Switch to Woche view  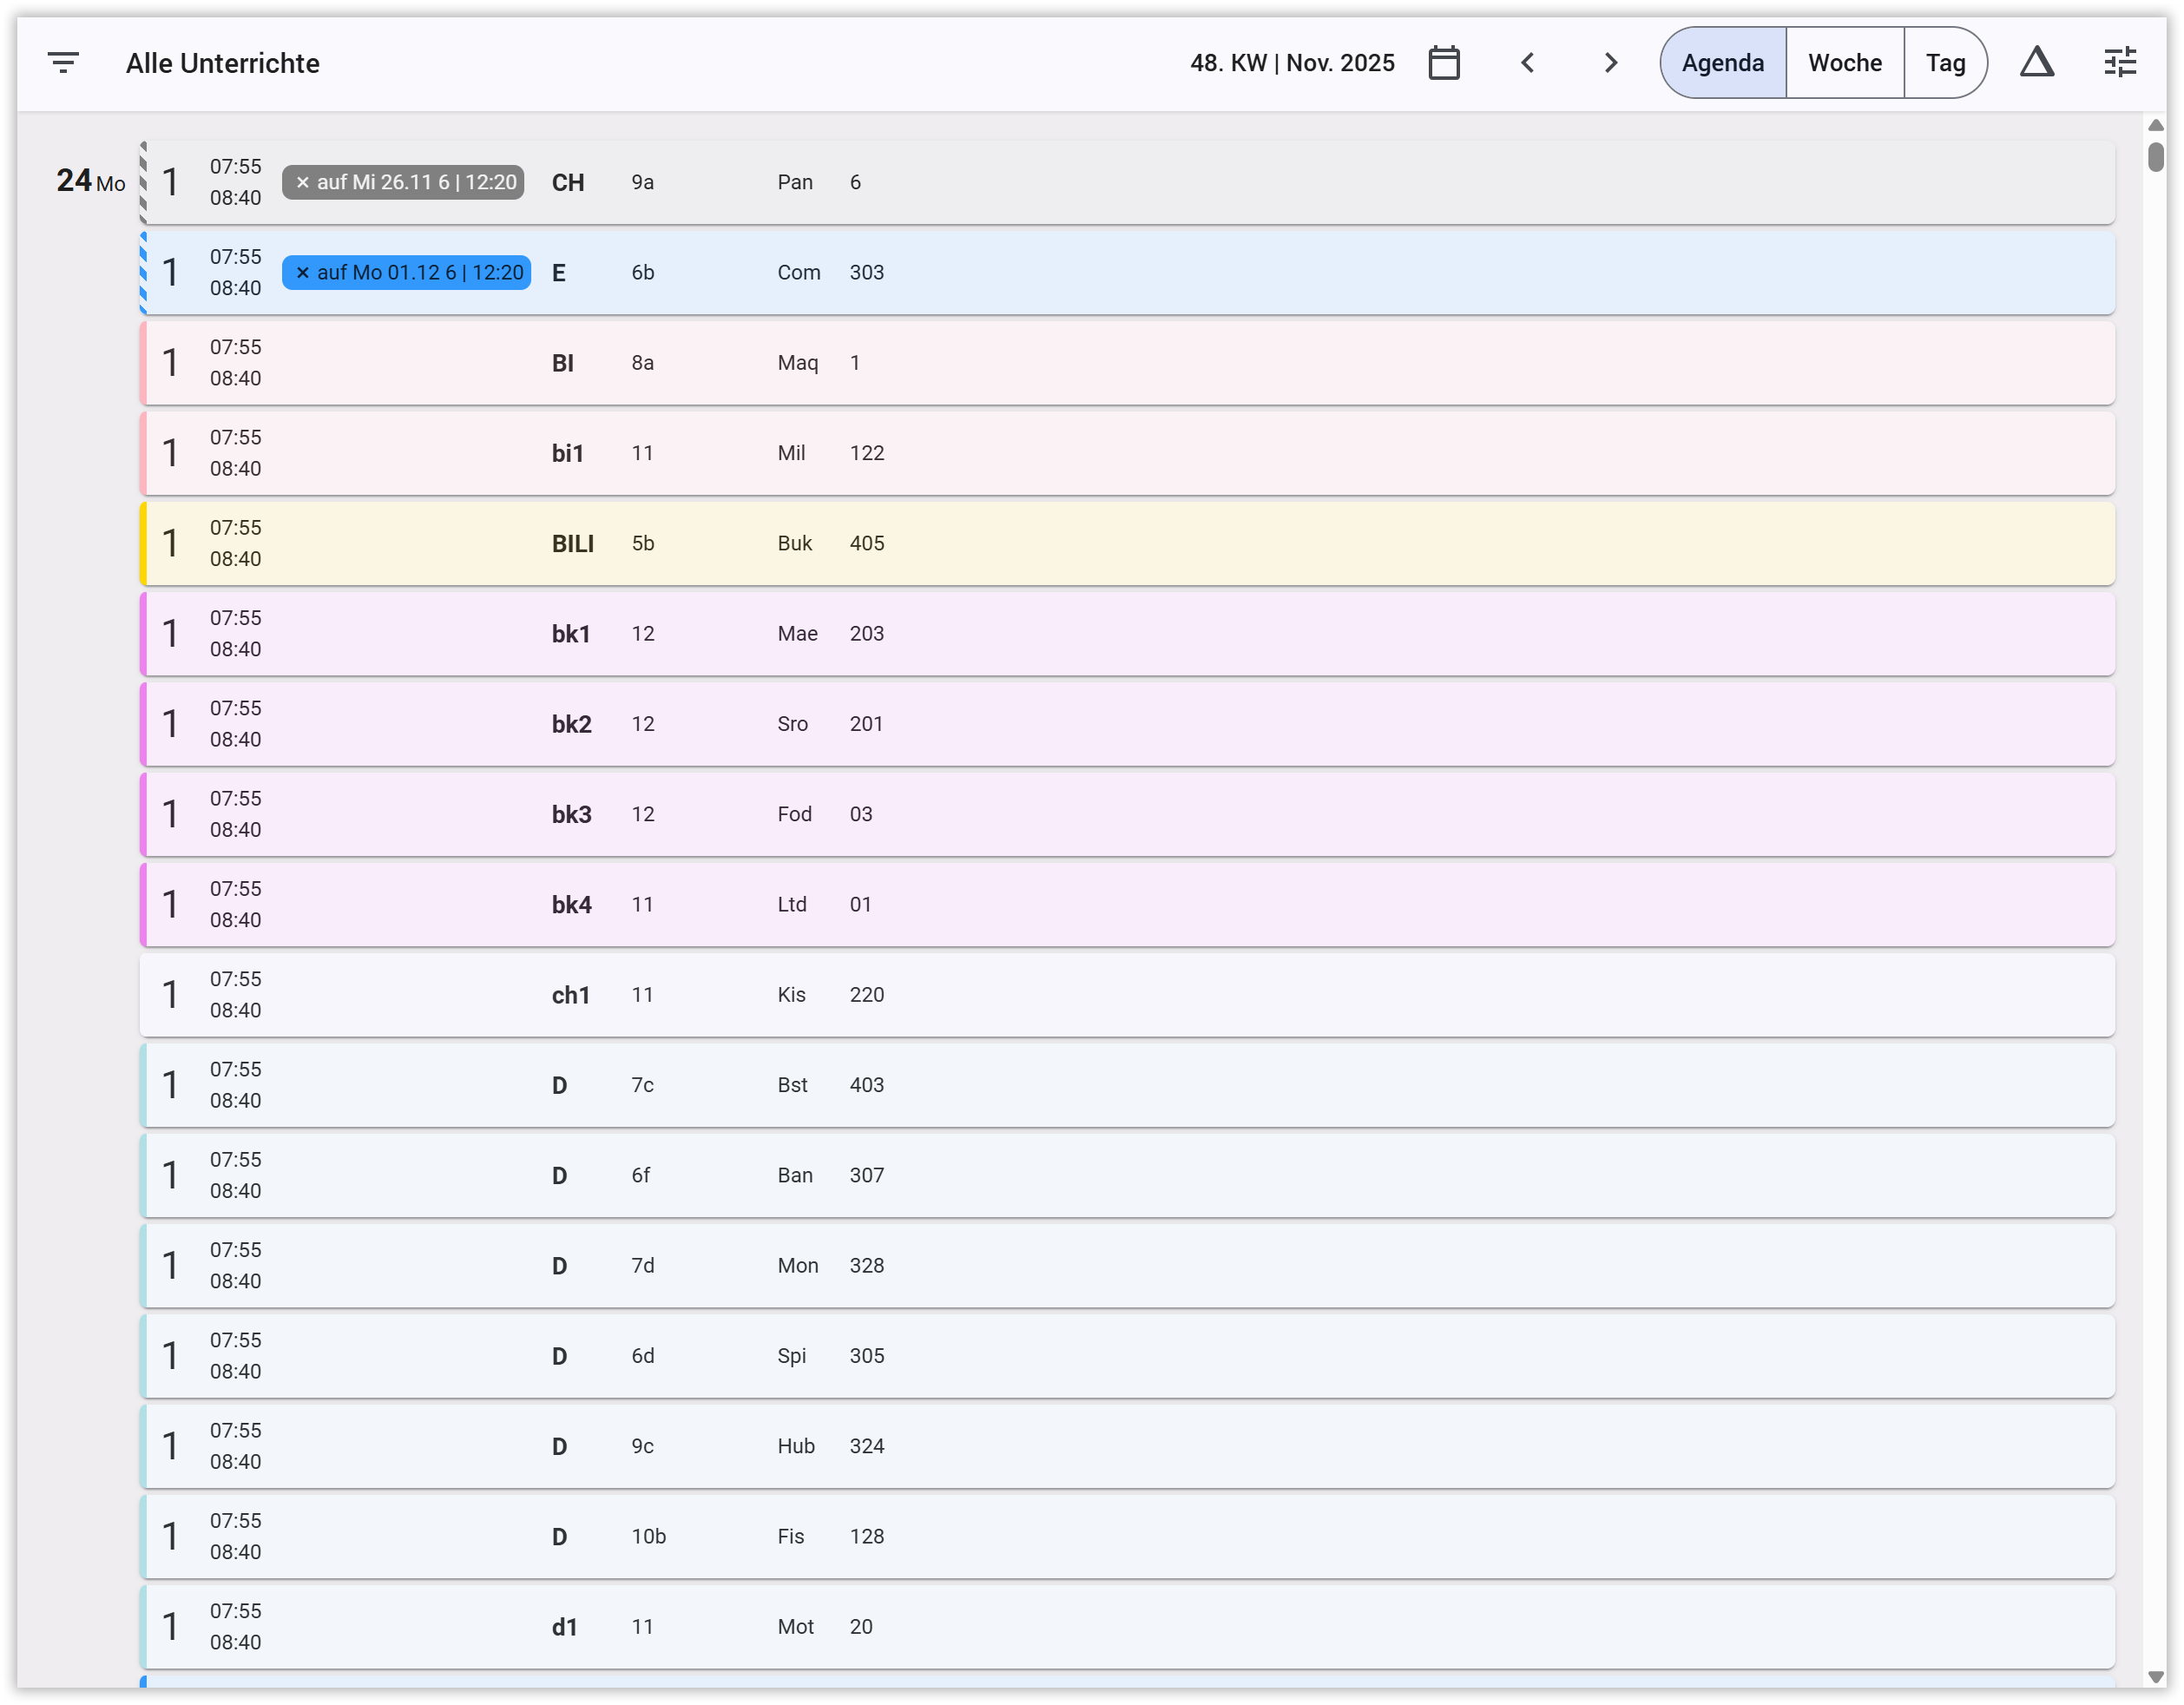[x=1844, y=63]
